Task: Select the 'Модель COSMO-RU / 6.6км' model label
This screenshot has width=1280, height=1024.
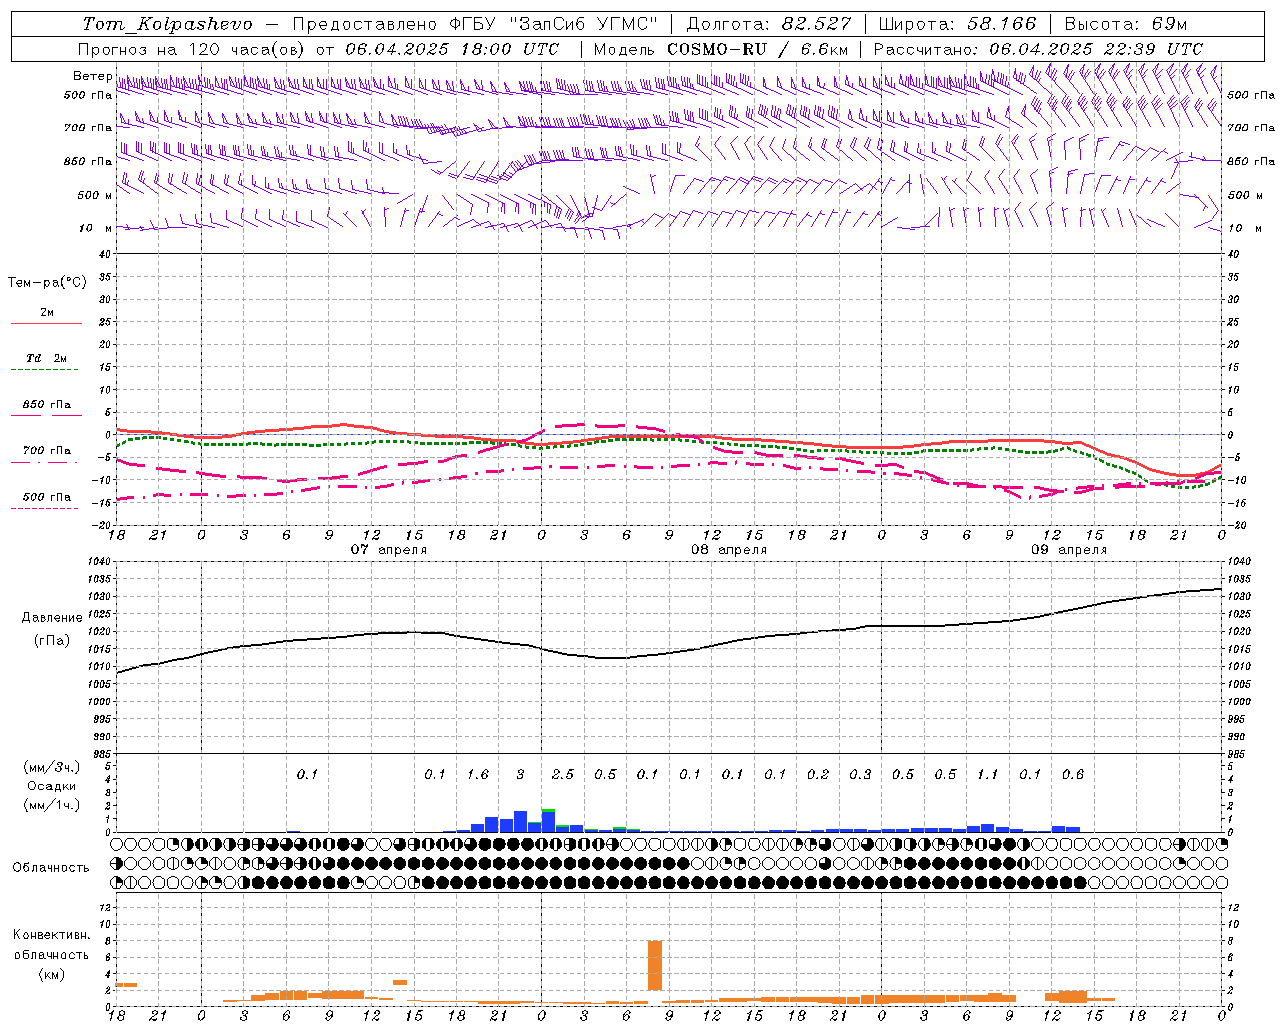Action: (721, 49)
